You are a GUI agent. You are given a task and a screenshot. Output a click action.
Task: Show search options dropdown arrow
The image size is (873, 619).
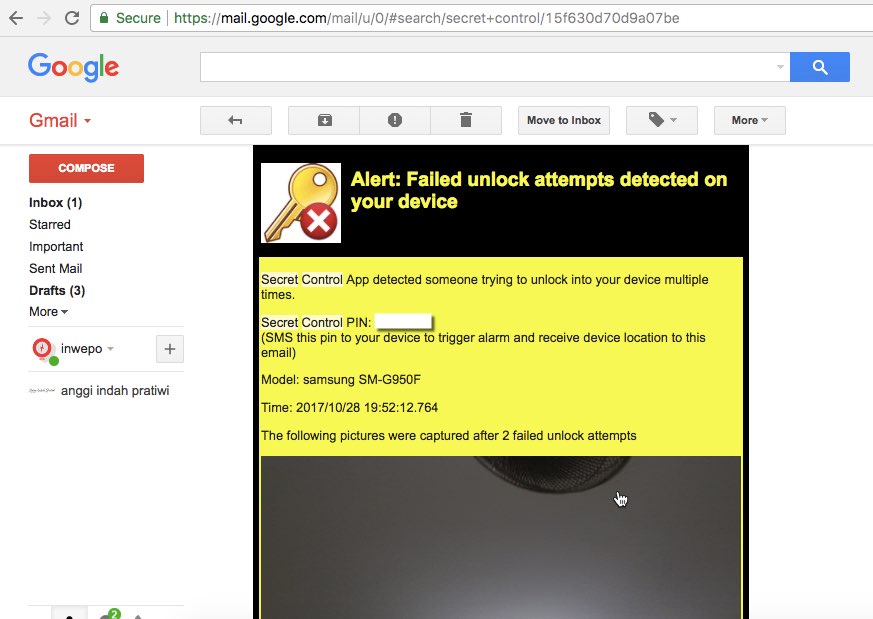(x=780, y=67)
